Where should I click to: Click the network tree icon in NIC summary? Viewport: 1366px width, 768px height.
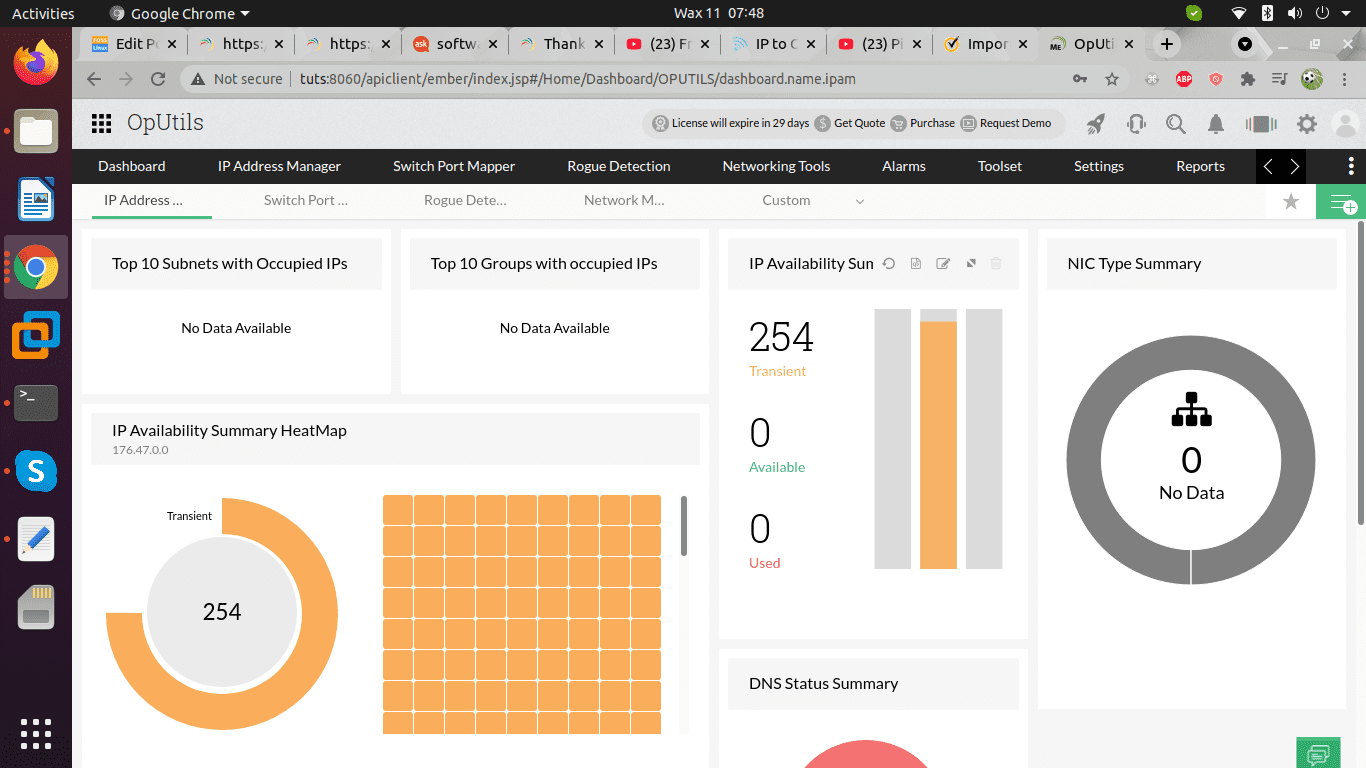1191,409
